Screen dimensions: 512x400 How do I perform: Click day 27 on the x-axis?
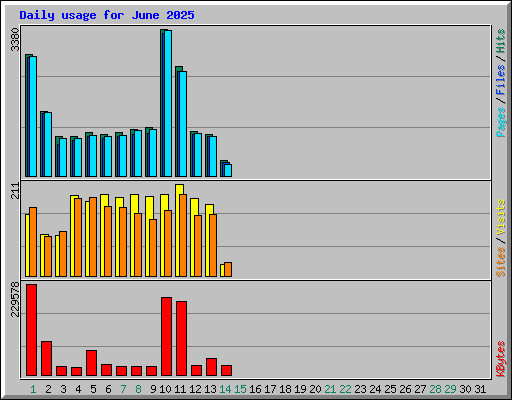point(420,389)
